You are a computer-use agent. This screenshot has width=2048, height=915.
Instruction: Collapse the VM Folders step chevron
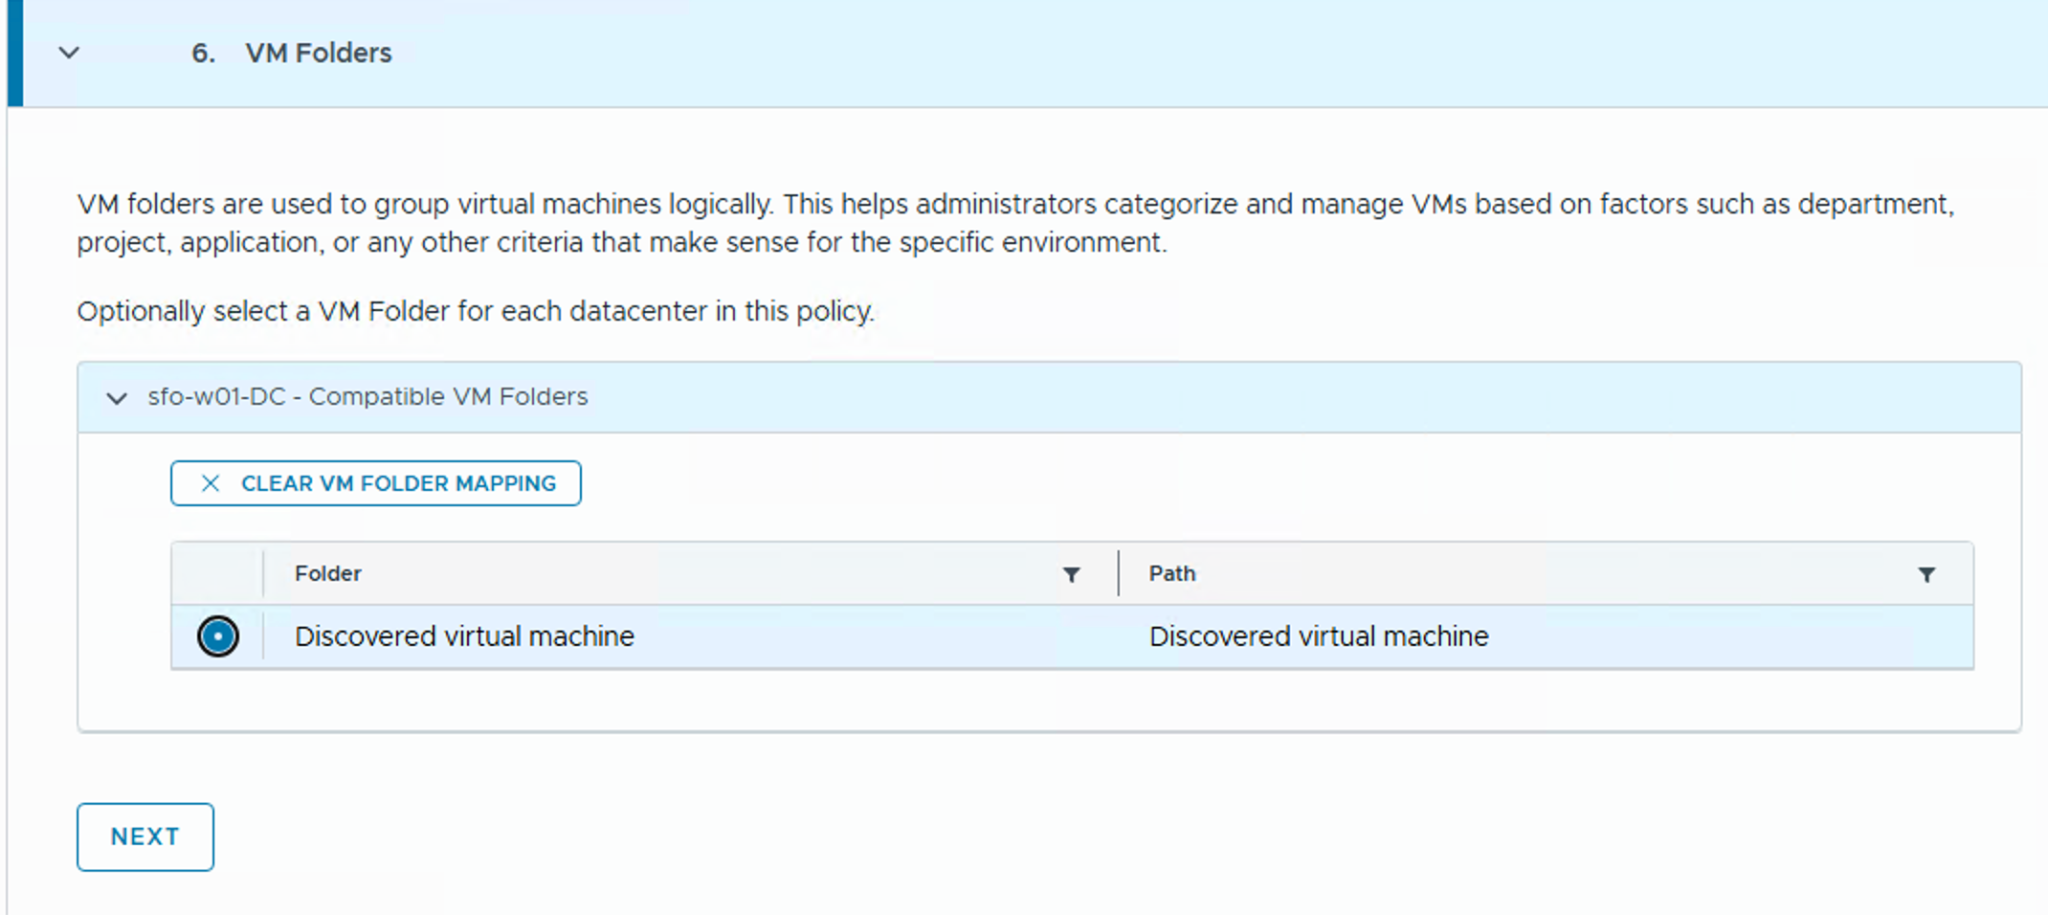pyautogui.click(x=69, y=53)
